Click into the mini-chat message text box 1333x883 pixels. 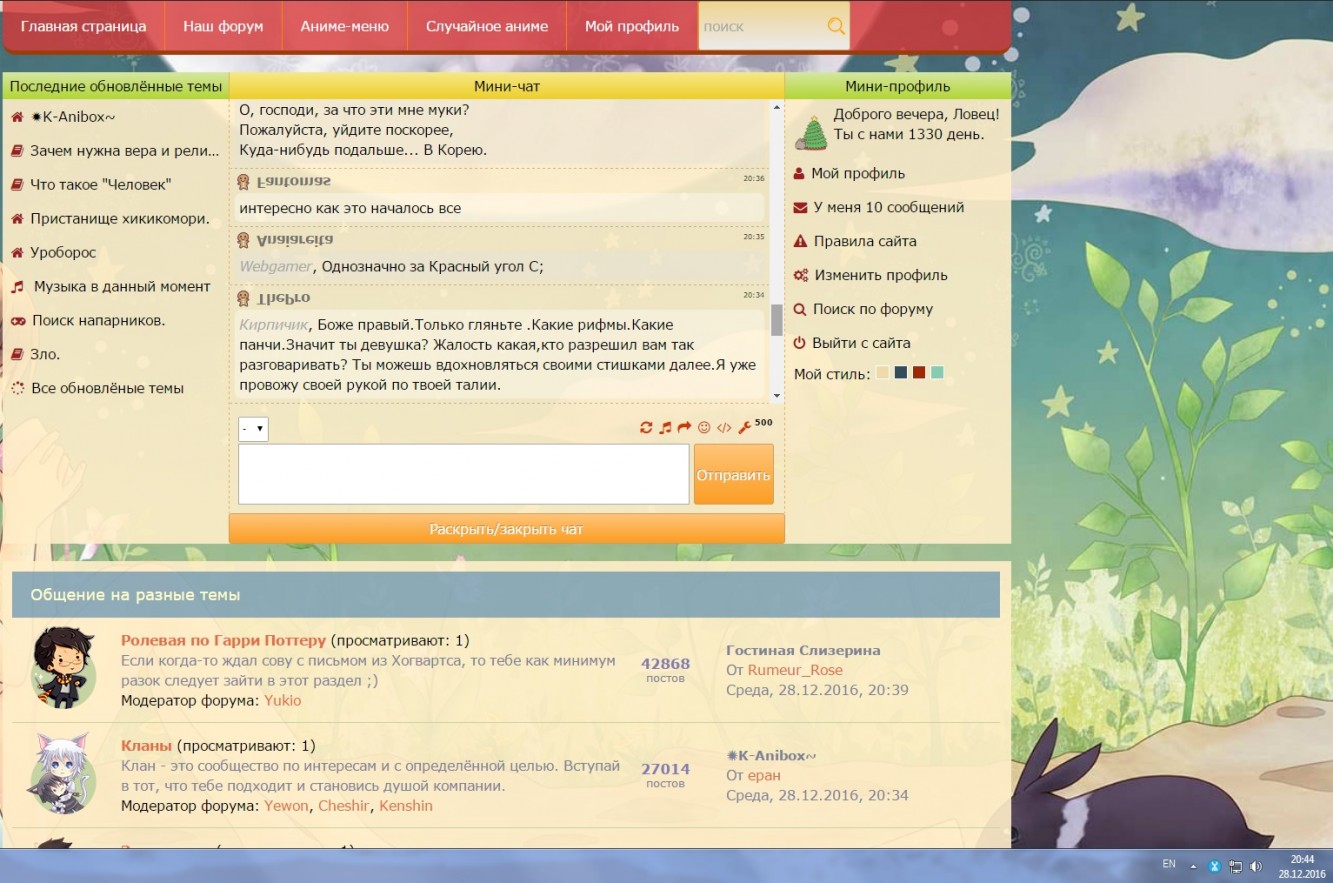pos(463,474)
